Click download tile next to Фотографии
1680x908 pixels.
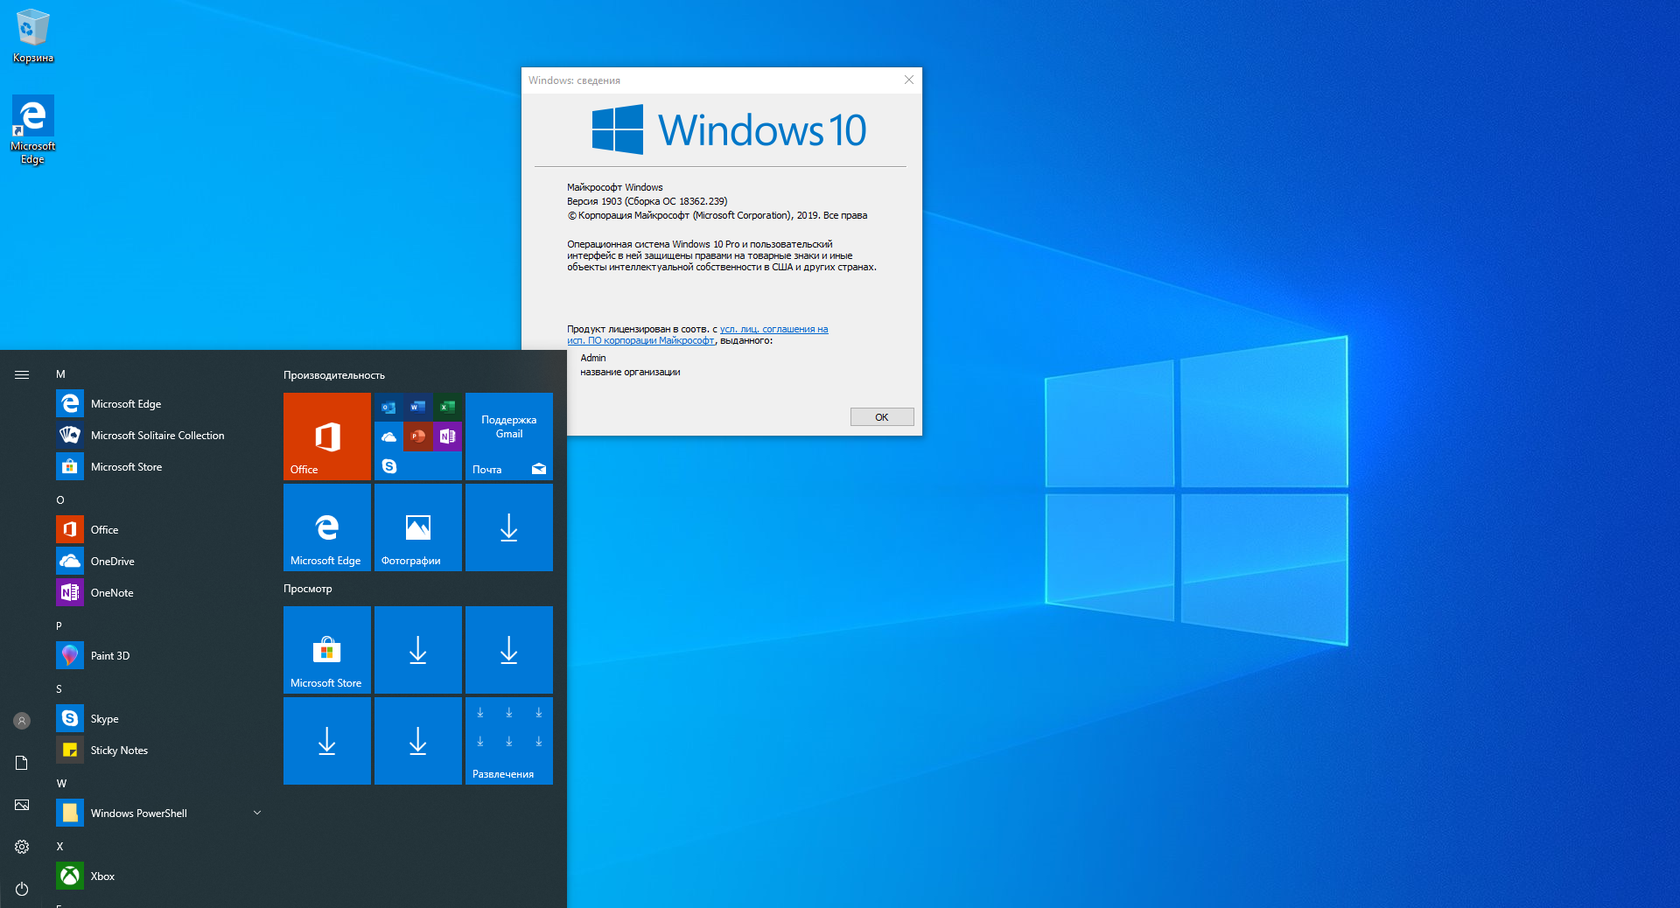(x=509, y=527)
